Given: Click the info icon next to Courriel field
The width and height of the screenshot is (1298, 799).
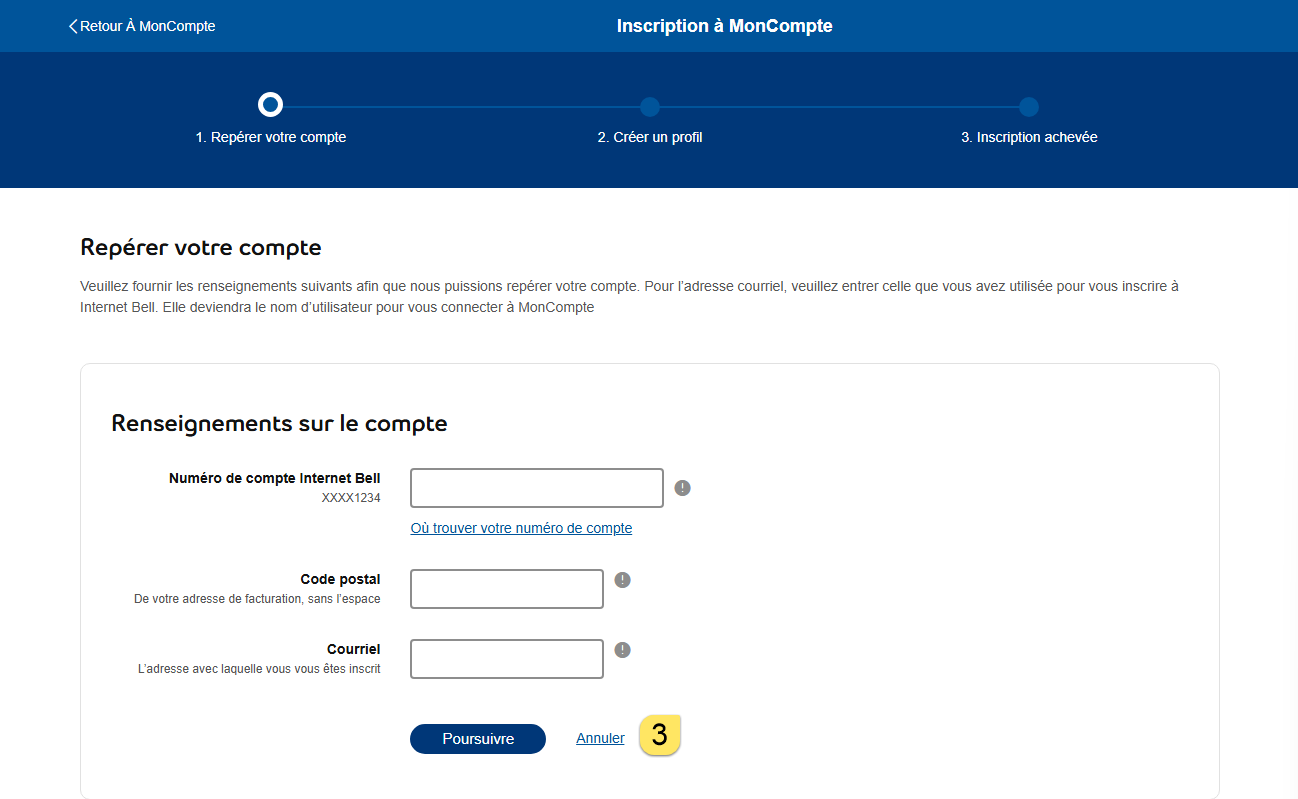Looking at the screenshot, I should 622,650.
